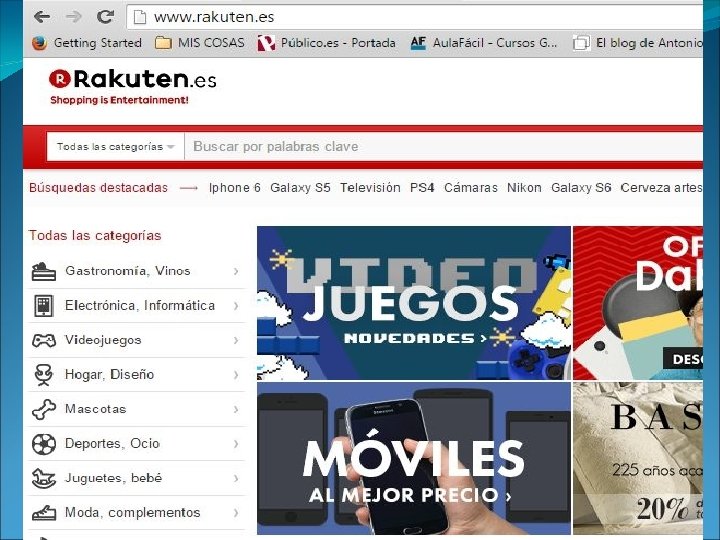Go back with the browser back arrow
Image resolution: width=720 pixels, height=540 pixels.
click(x=42, y=17)
